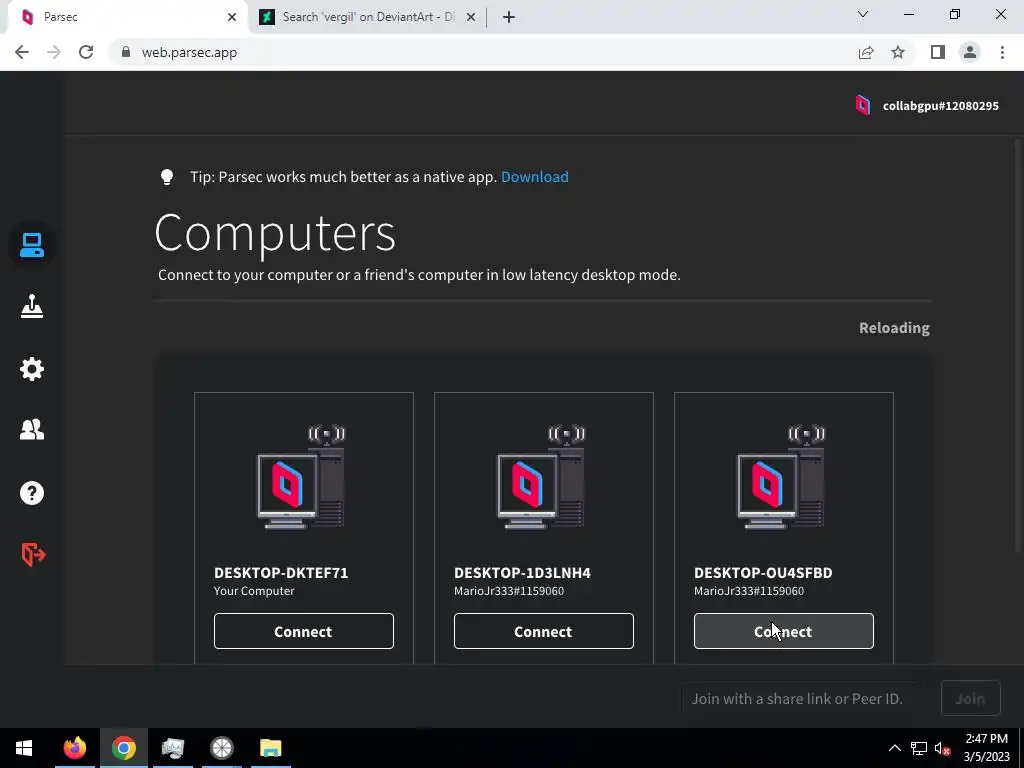Connect to DESKTOP-OU4SFBD

click(x=784, y=631)
